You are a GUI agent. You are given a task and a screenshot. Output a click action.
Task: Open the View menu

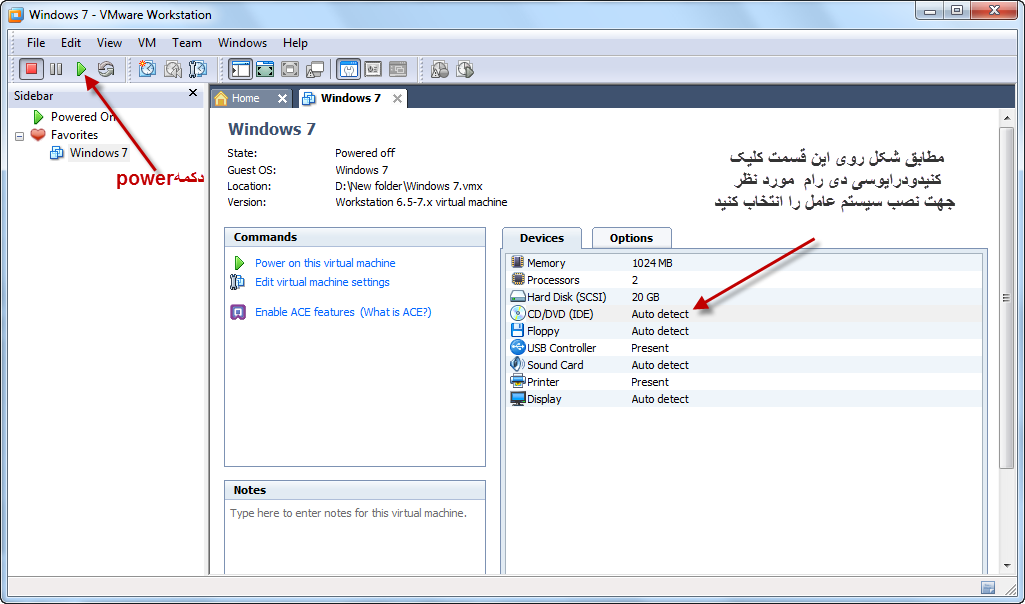(x=109, y=42)
